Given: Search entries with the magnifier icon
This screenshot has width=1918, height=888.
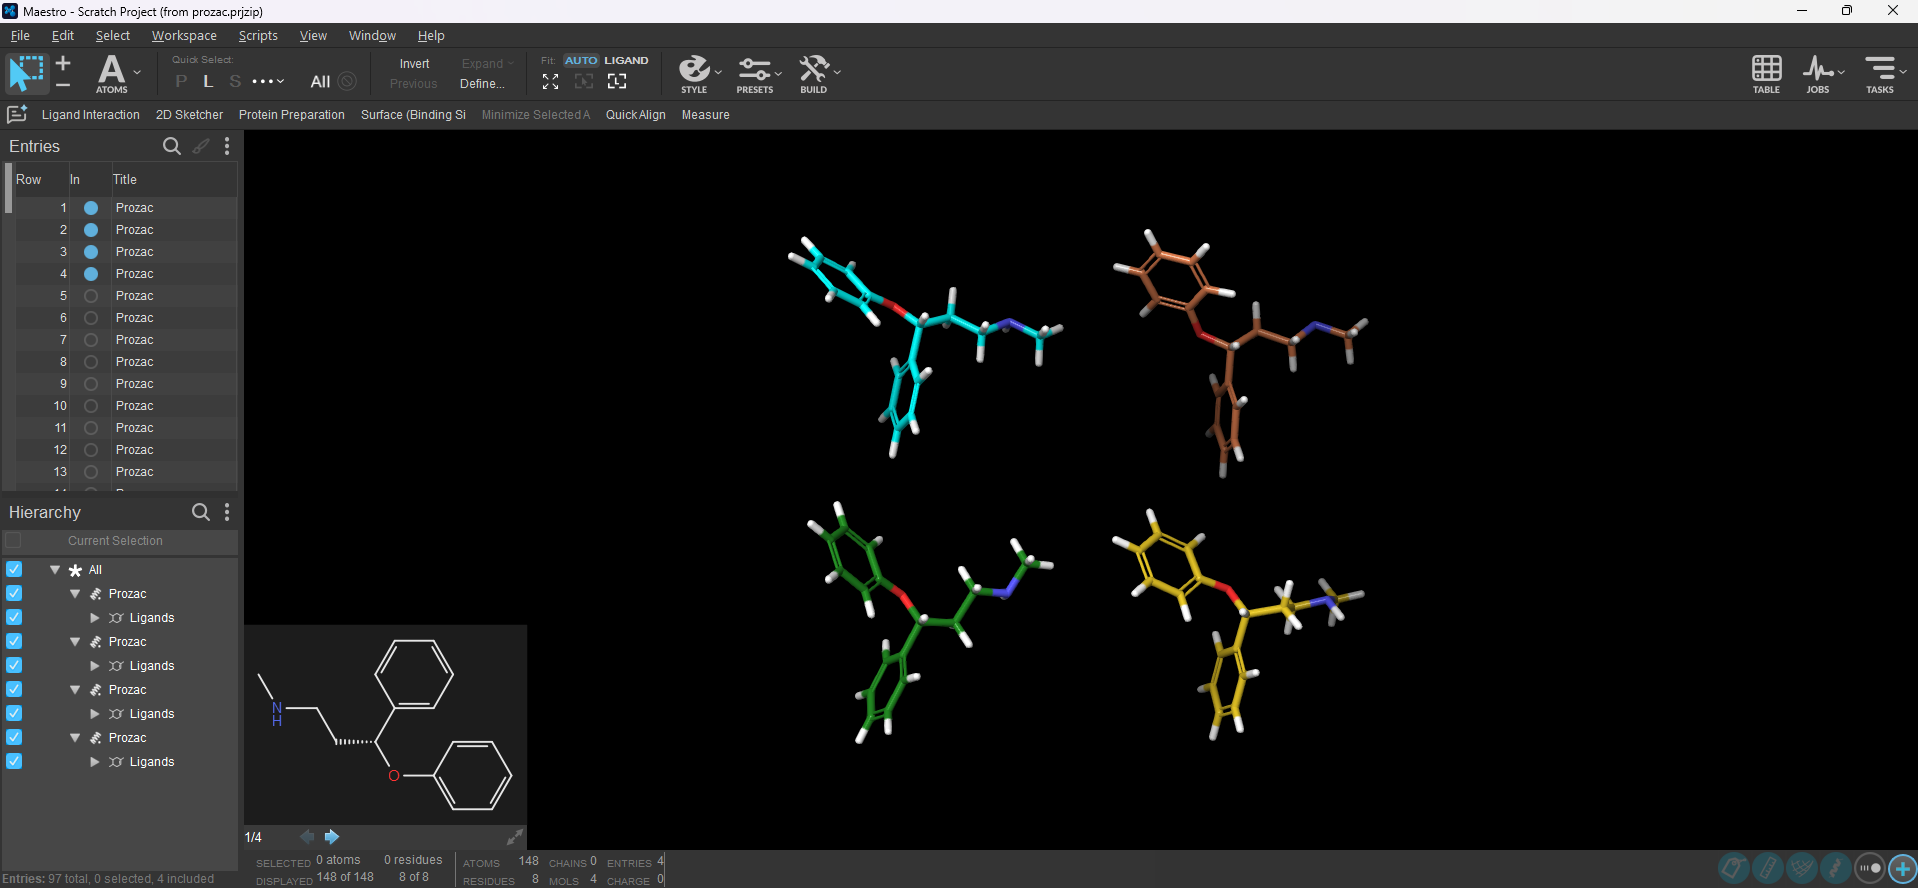Looking at the screenshot, I should [x=172, y=147].
